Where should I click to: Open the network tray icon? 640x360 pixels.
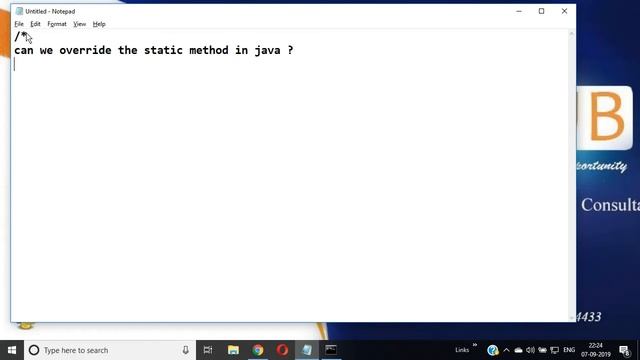click(554, 350)
